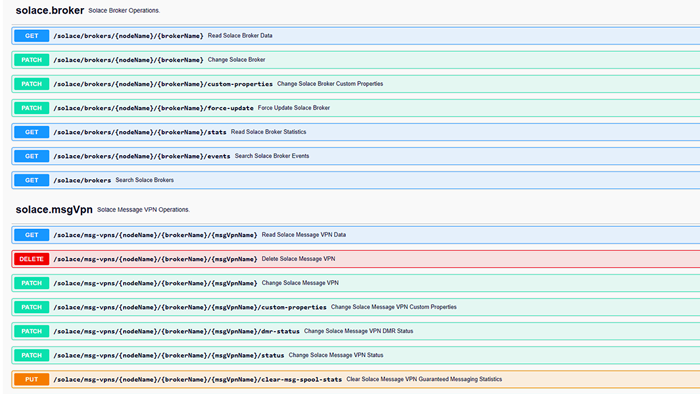This screenshot has height=394, width=700.
Task: Click GET badge for broker stats endpoint
Action: click(31, 132)
